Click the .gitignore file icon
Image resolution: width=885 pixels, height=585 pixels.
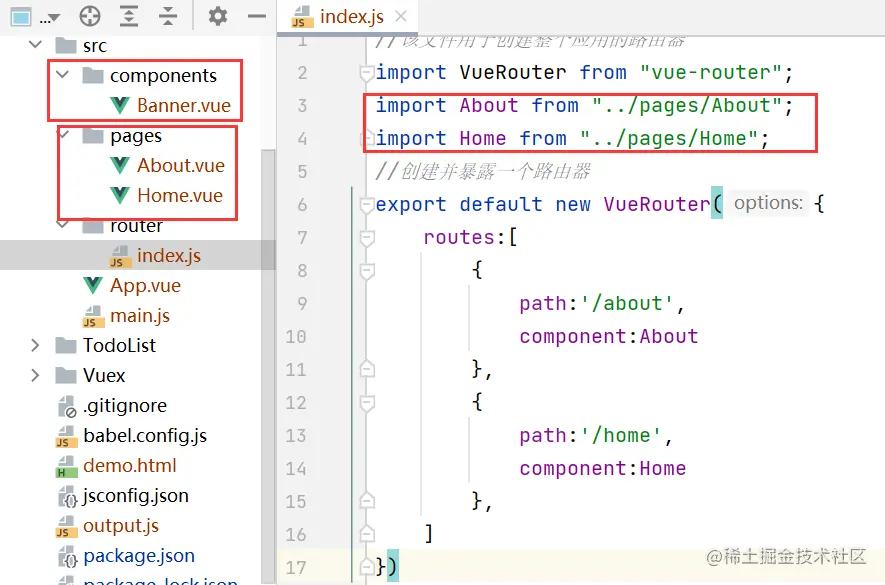(67, 406)
